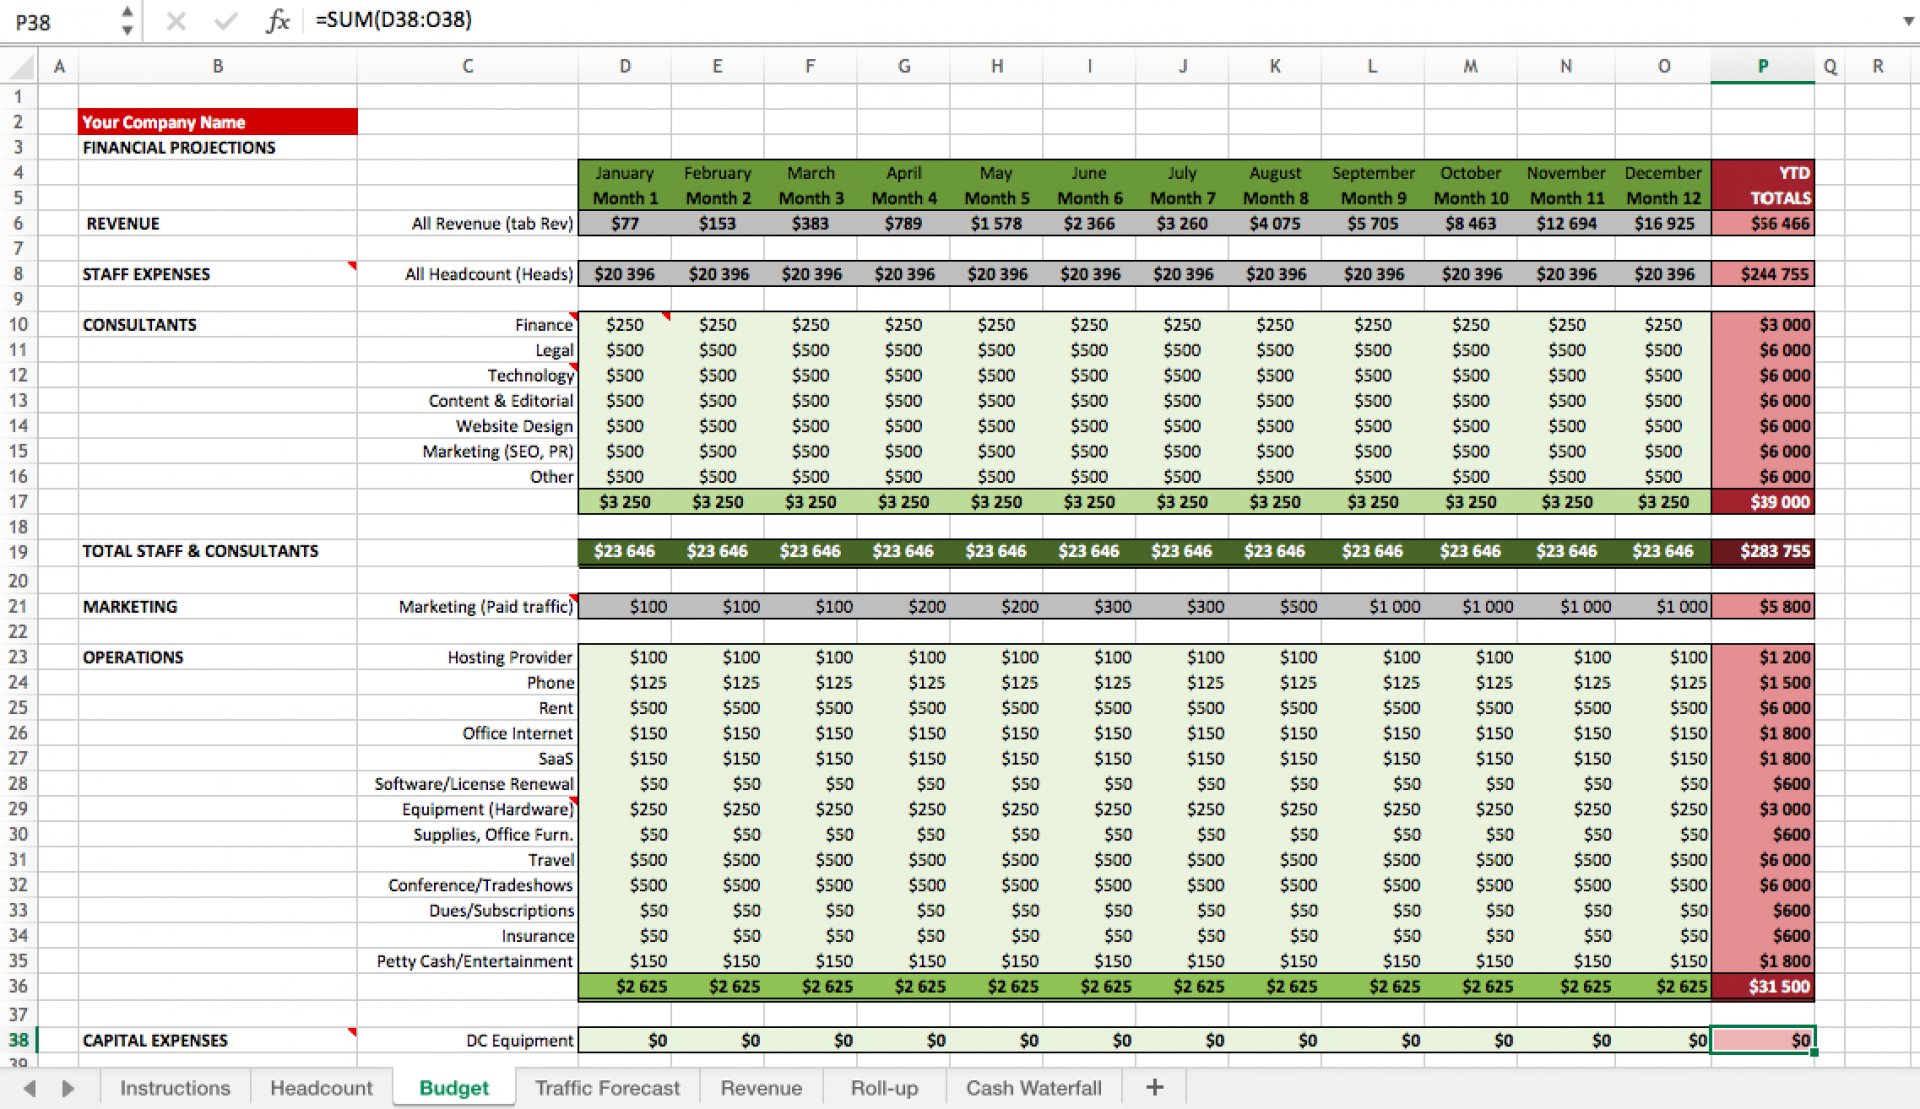Click the Name Box stepper arrows
The height and width of the screenshot is (1109, 1920).
(x=127, y=21)
